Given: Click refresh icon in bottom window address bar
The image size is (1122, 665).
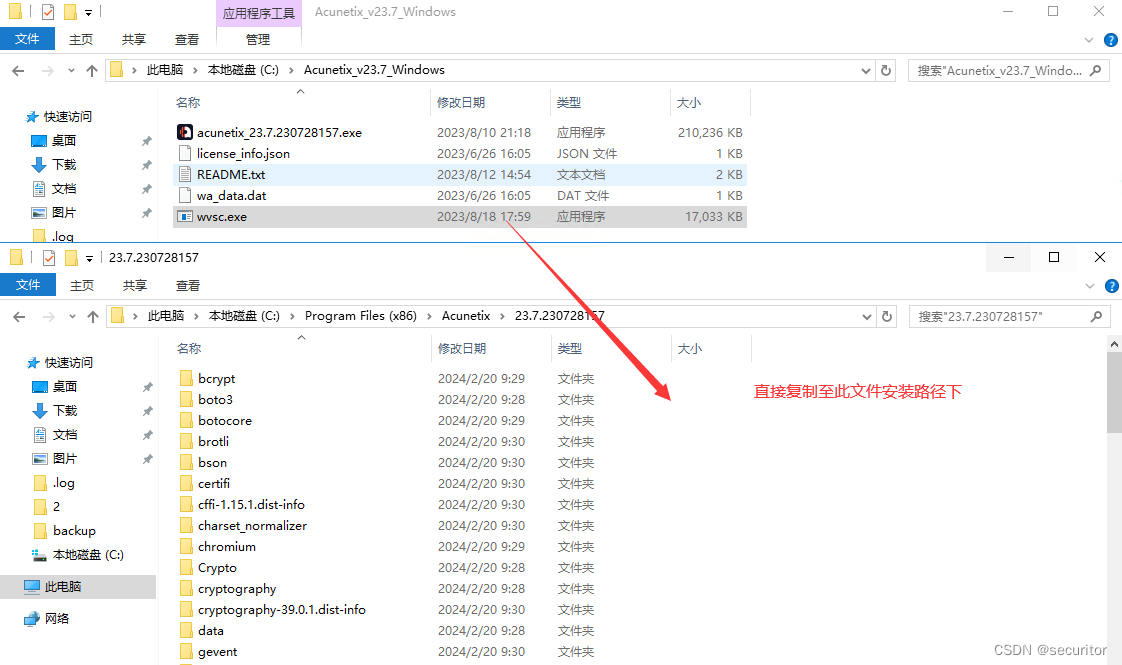Looking at the screenshot, I should coord(887,316).
